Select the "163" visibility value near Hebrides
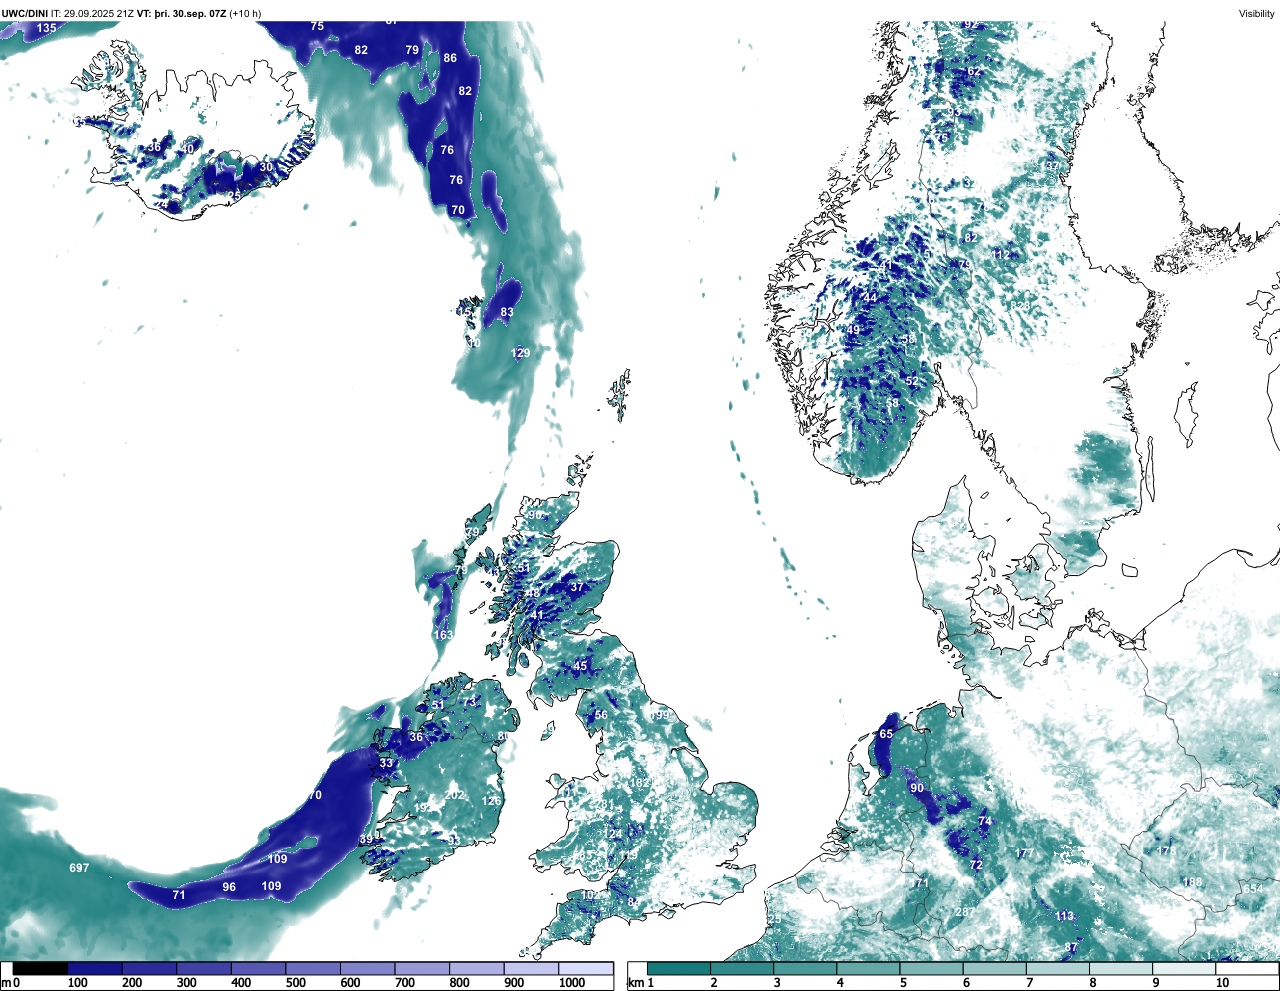Viewport: 1280px width, 991px height. (x=443, y=635)
